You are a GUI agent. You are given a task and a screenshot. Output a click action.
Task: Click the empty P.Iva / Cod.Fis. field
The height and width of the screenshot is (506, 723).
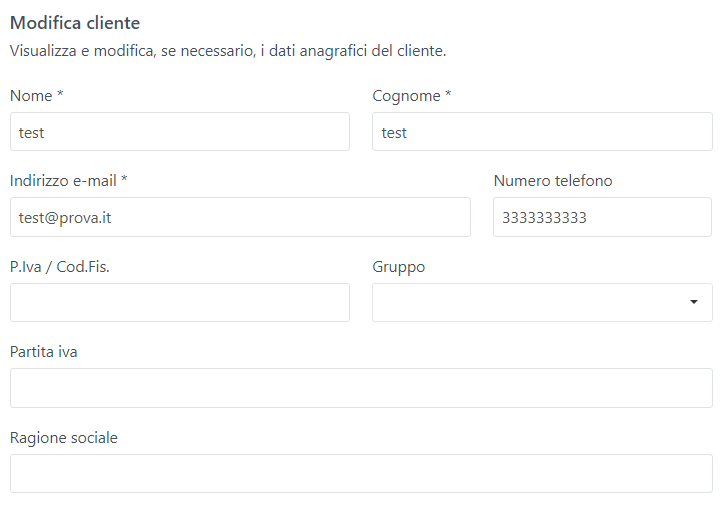(x=180, y=302)
